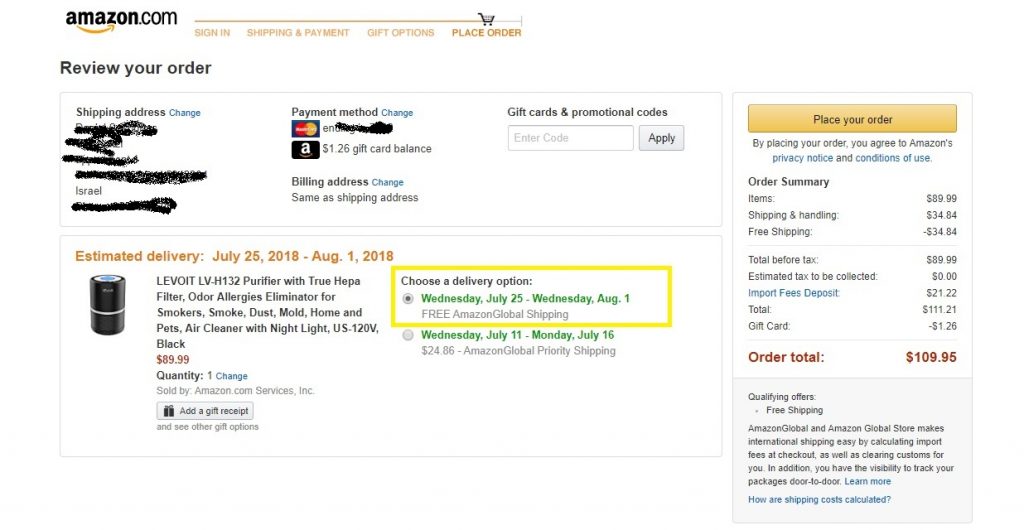The width and height of the screenshot is (1024, 530).
Task: Change the payment method
Action: pos(397,113)
